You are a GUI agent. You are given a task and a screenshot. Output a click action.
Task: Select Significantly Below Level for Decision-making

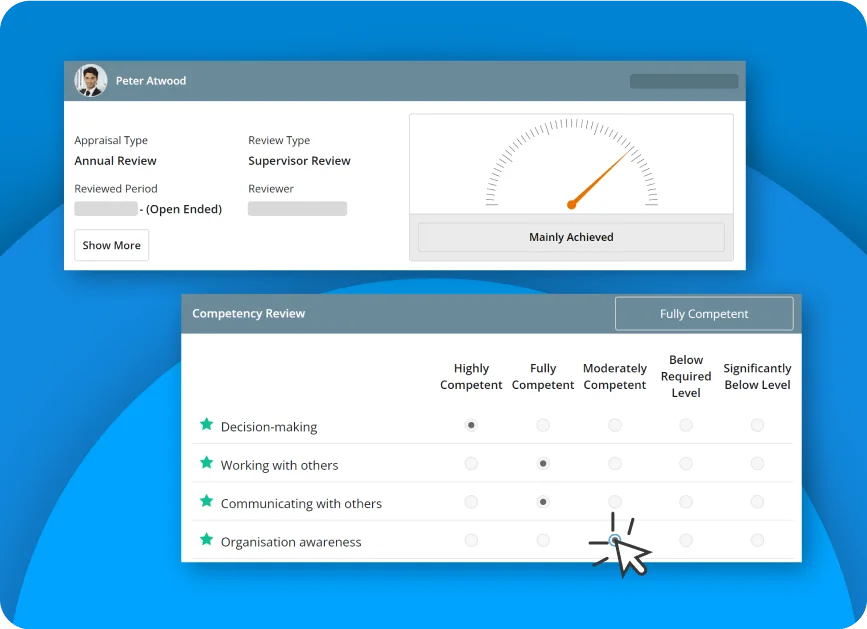(x=758, y=425)
